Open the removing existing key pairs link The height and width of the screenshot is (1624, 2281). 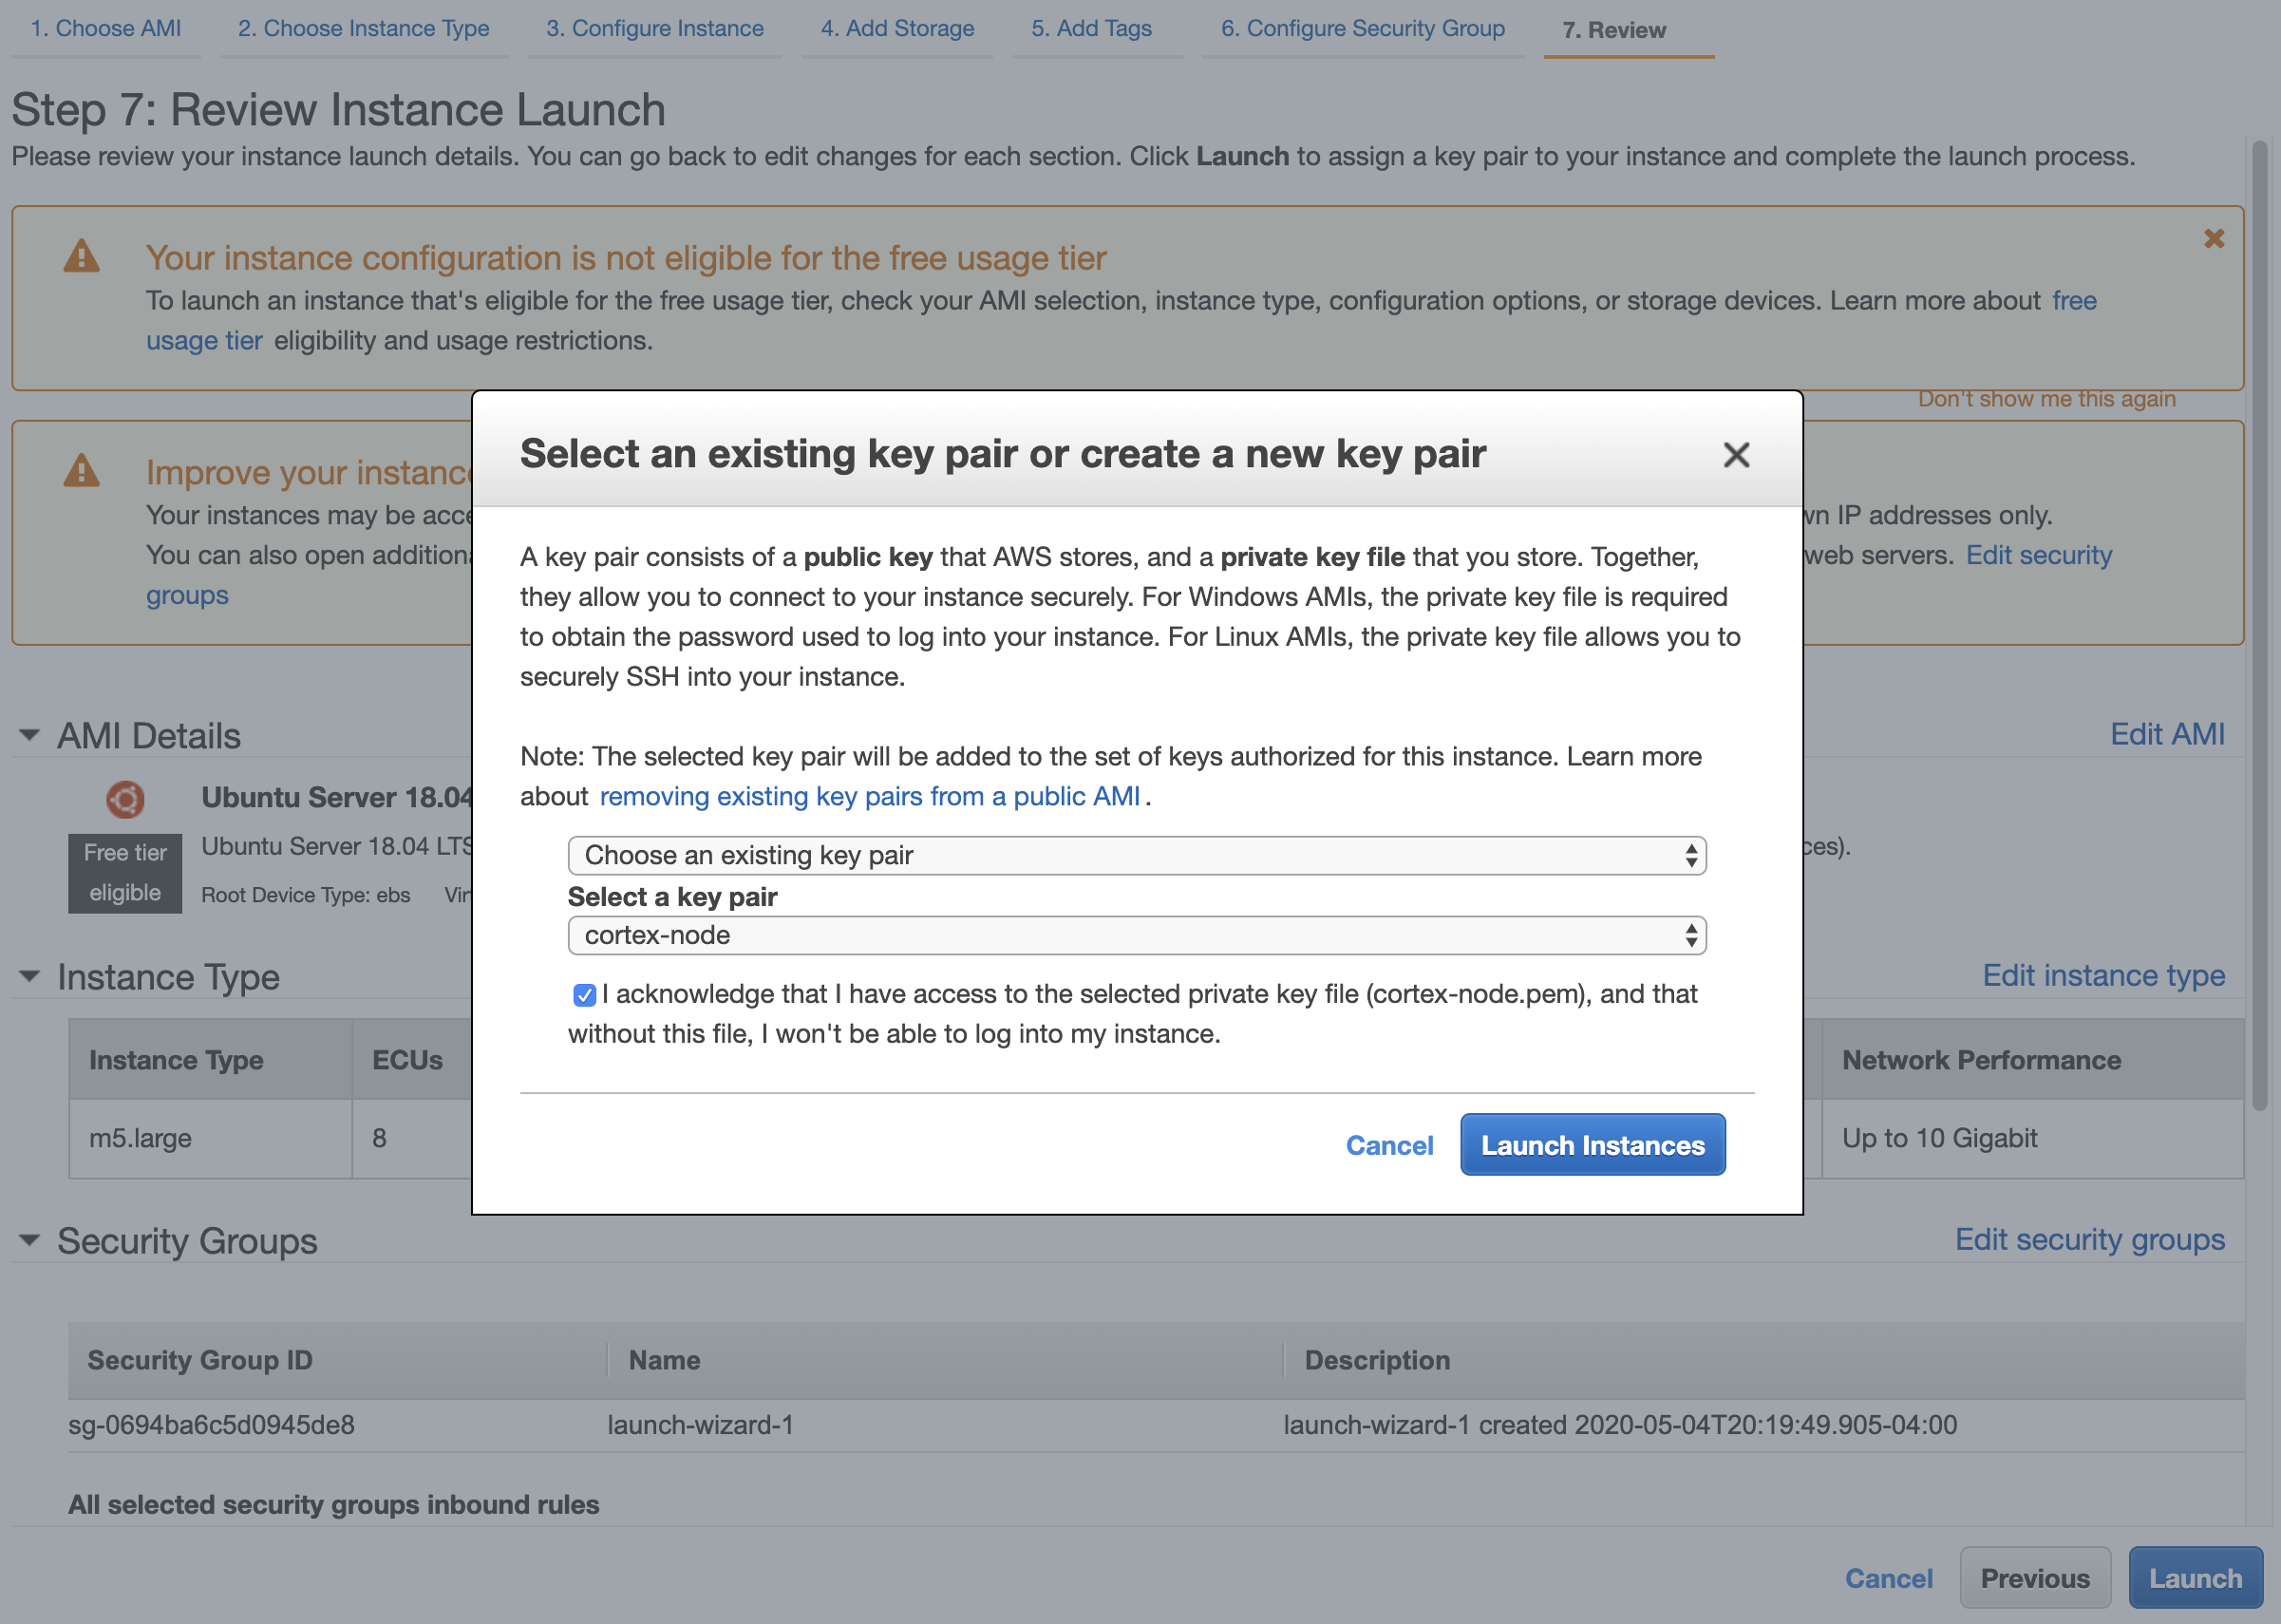click(869, 796)
